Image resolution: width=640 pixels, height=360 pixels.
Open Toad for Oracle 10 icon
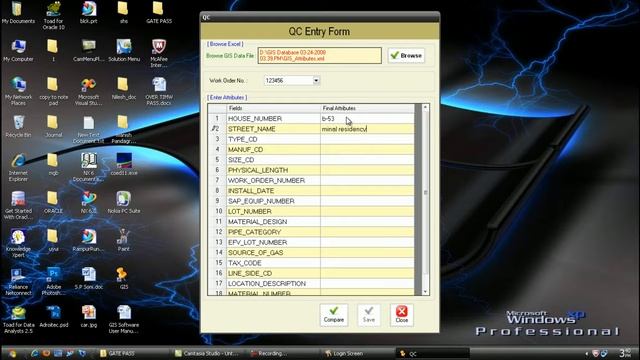53,16
